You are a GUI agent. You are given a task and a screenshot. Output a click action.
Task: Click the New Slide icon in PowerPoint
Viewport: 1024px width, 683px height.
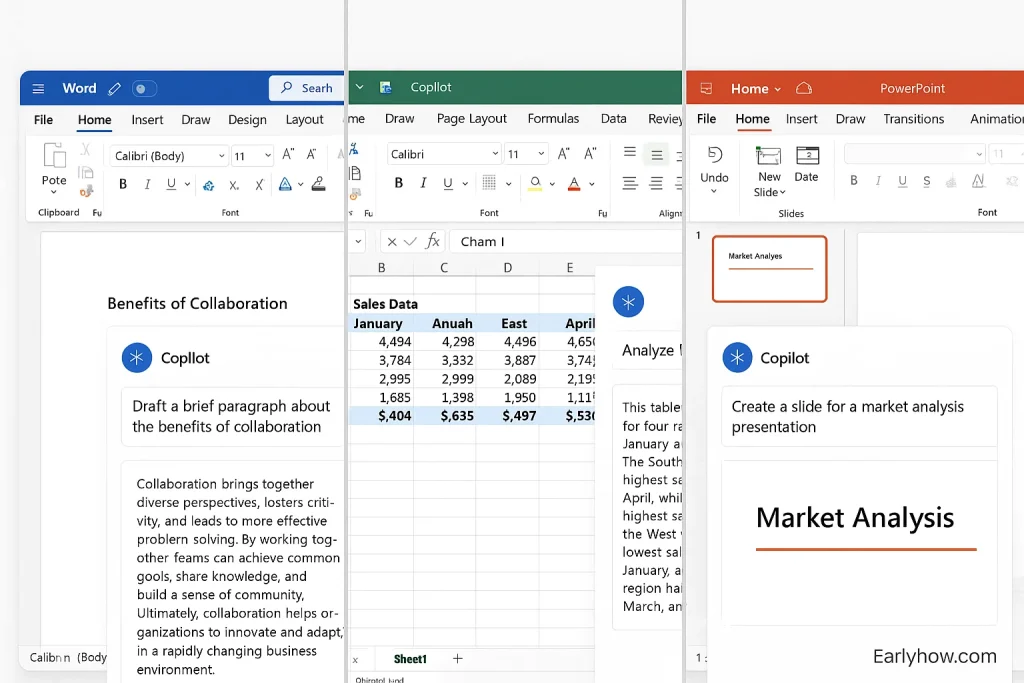[x=769, y=156]
